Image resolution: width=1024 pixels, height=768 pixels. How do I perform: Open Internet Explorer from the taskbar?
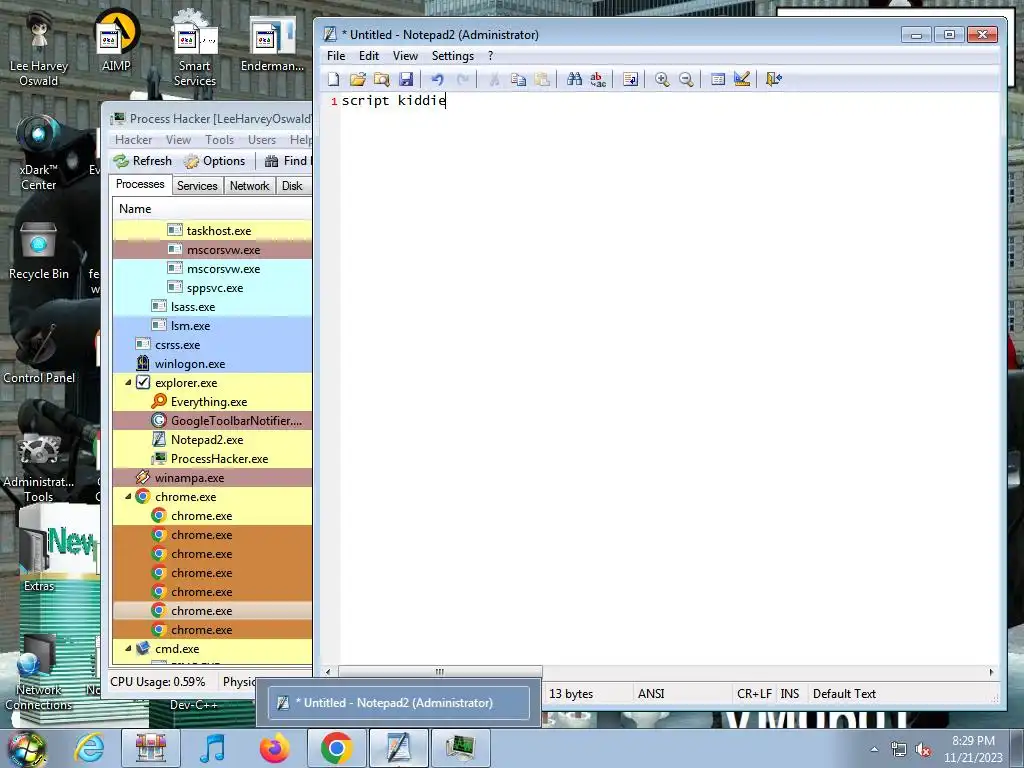click(89, 748)
